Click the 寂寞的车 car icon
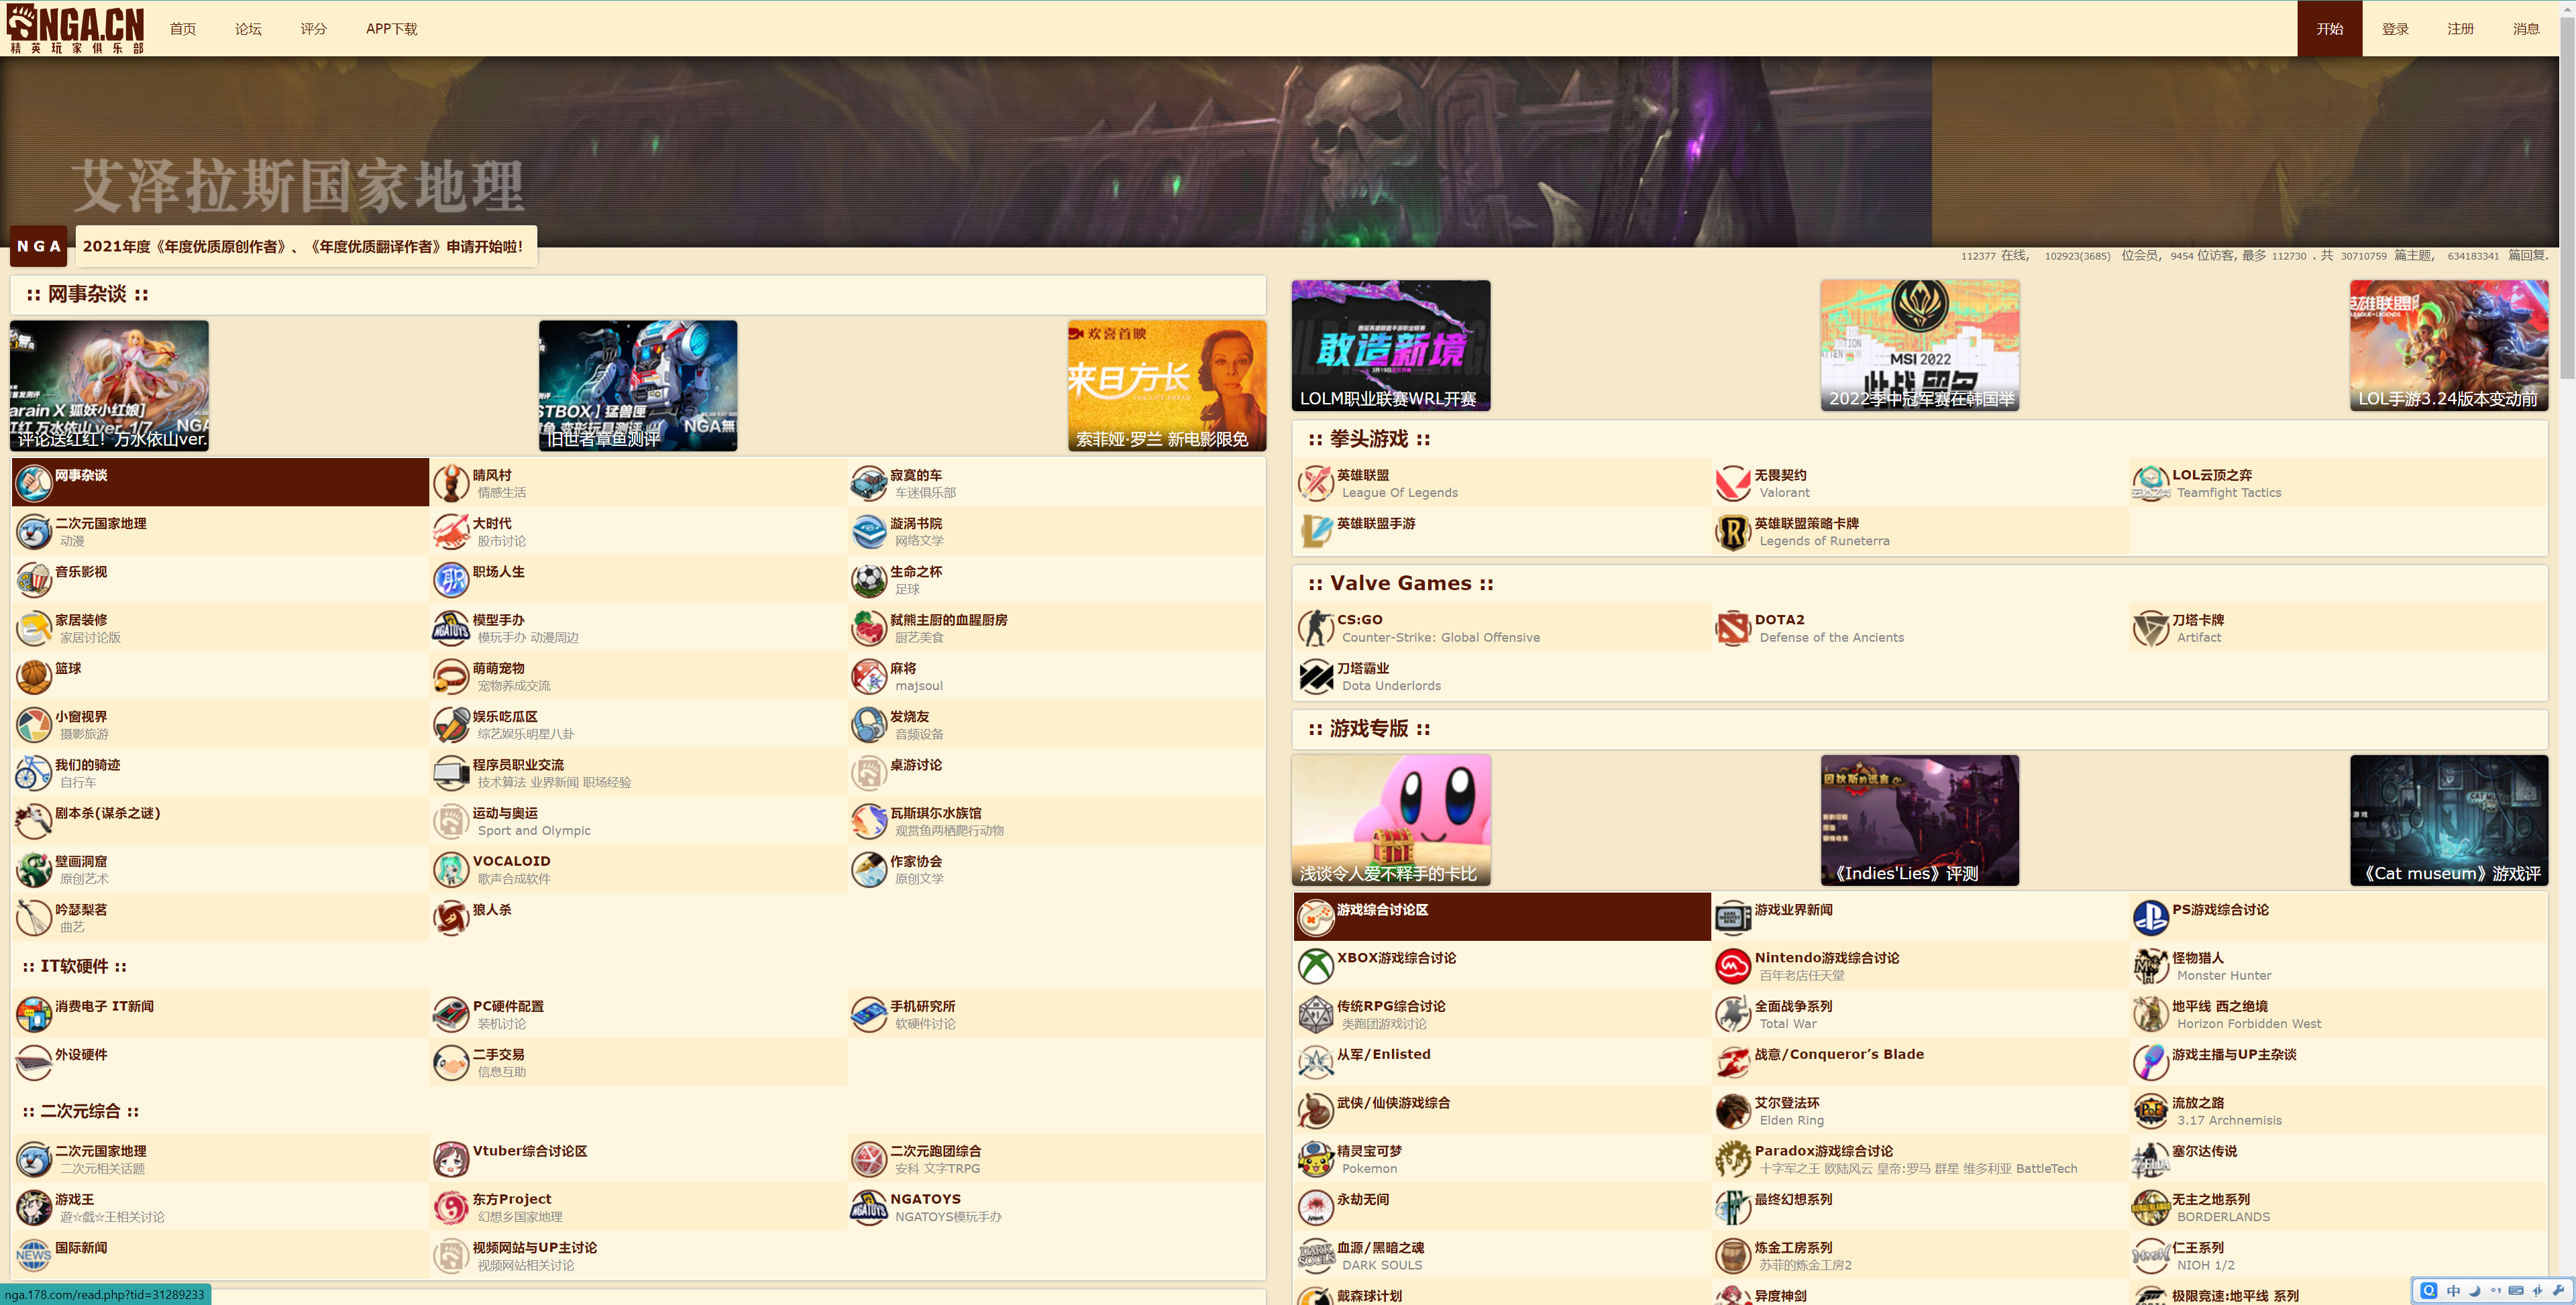2576x1305 pixels. (868, 483)
